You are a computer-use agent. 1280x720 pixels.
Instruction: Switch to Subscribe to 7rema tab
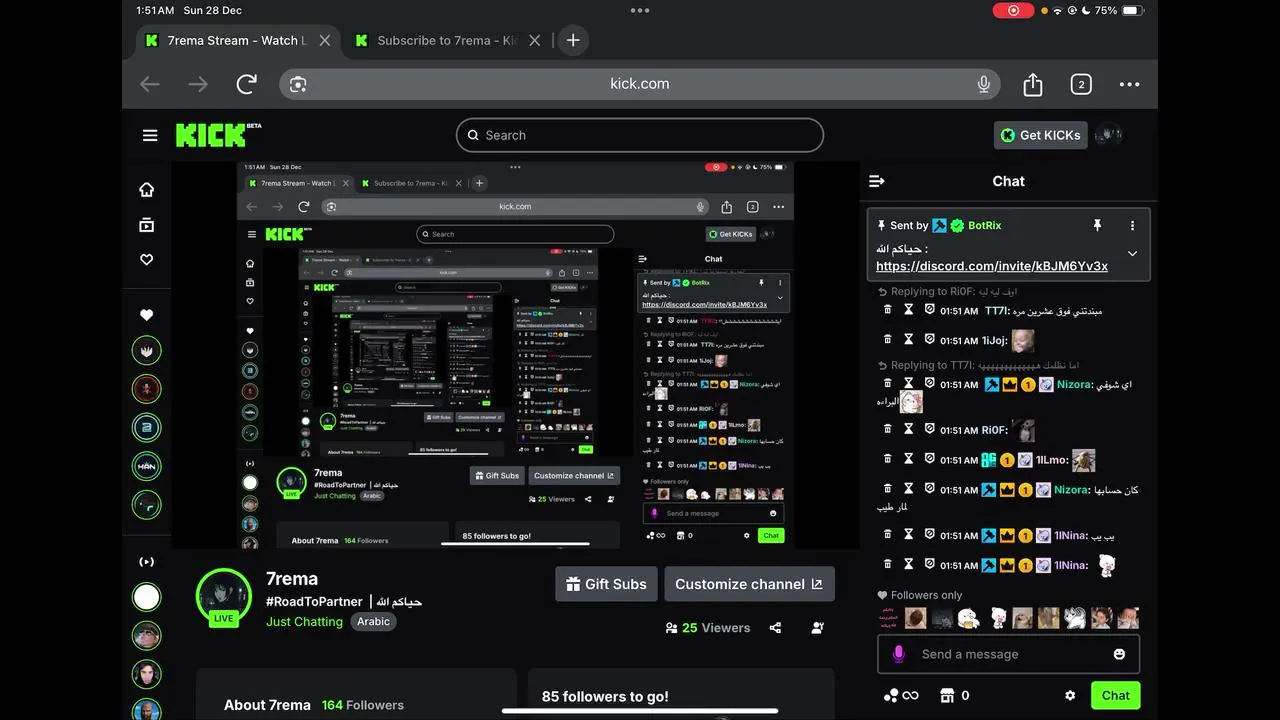click(x=447, y=40)
